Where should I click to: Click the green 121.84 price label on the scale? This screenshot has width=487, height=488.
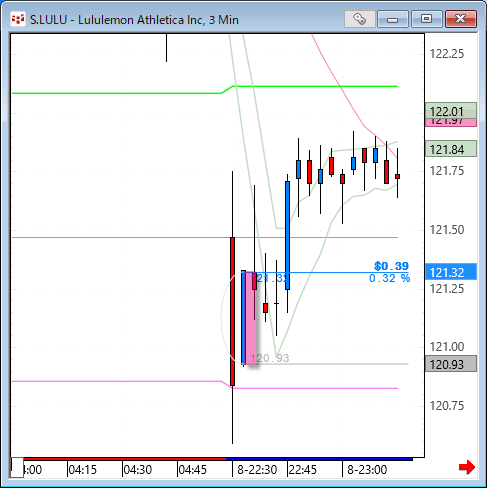click(451, 149)
